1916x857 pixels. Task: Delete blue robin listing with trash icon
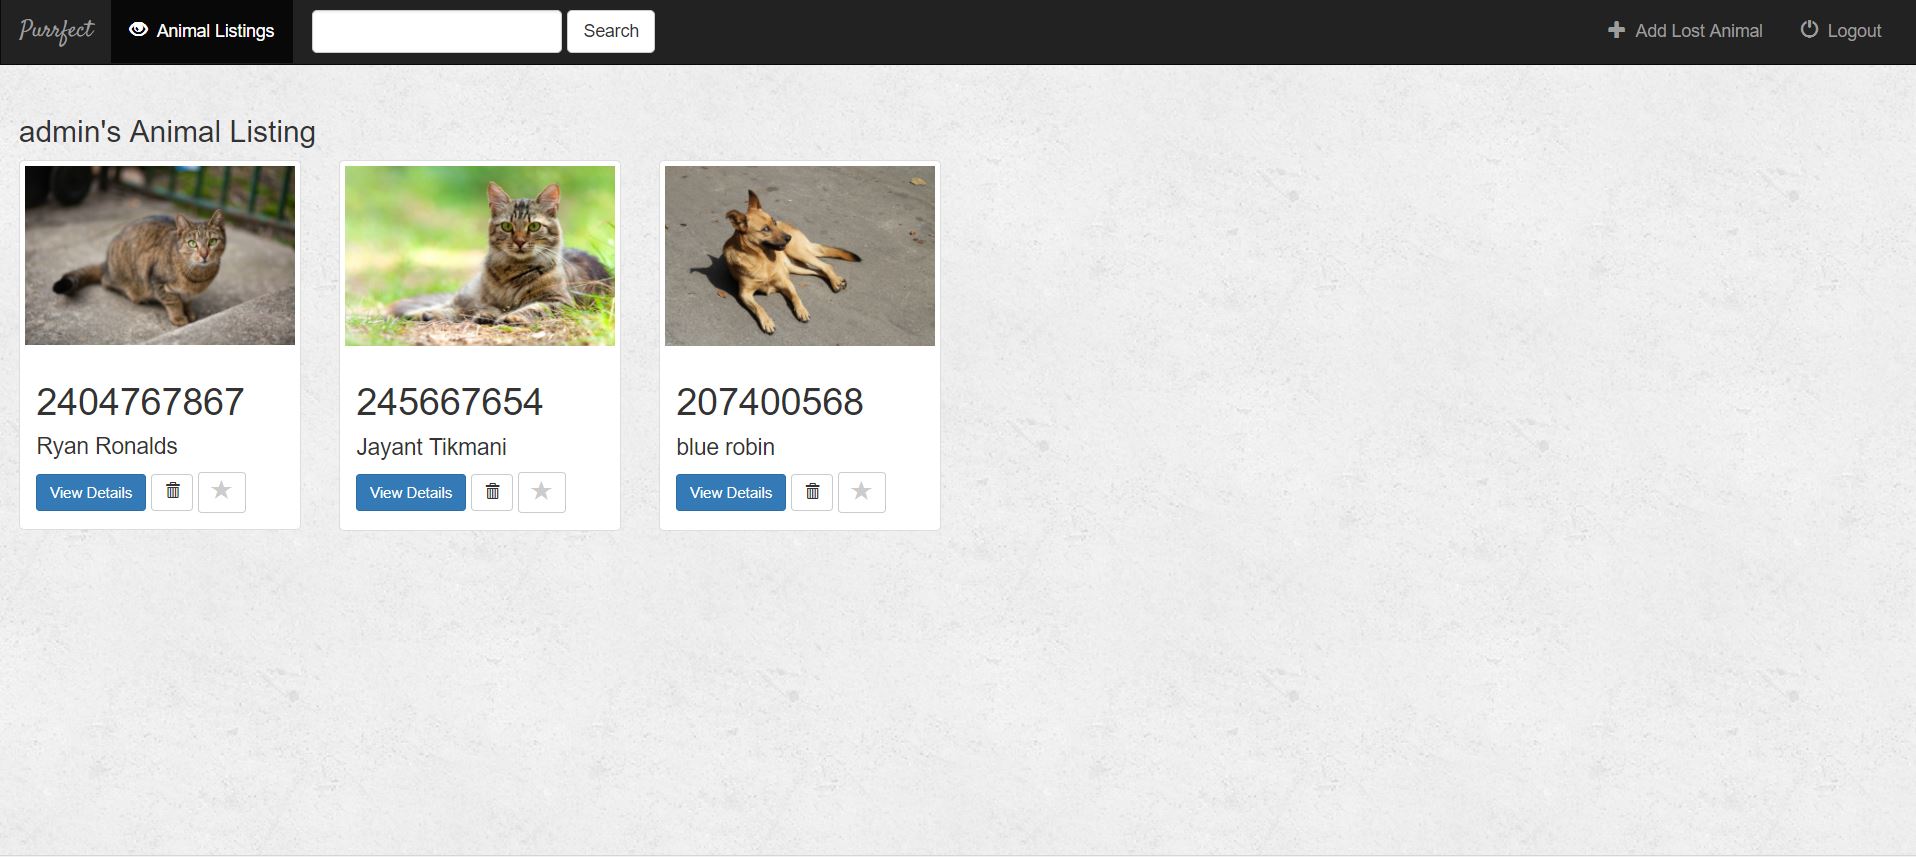(x=812, y=492)
